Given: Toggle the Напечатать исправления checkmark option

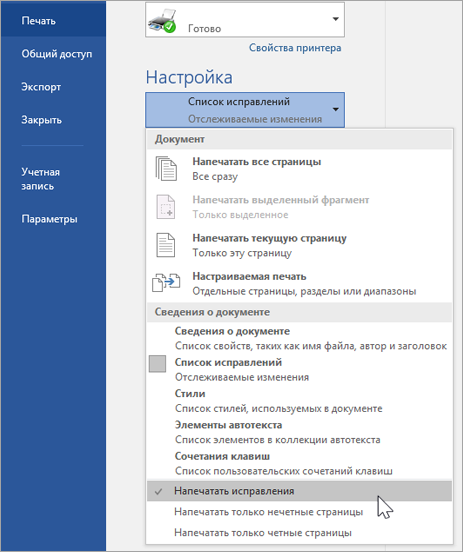Looking at the screenshot, I should 299,491.
